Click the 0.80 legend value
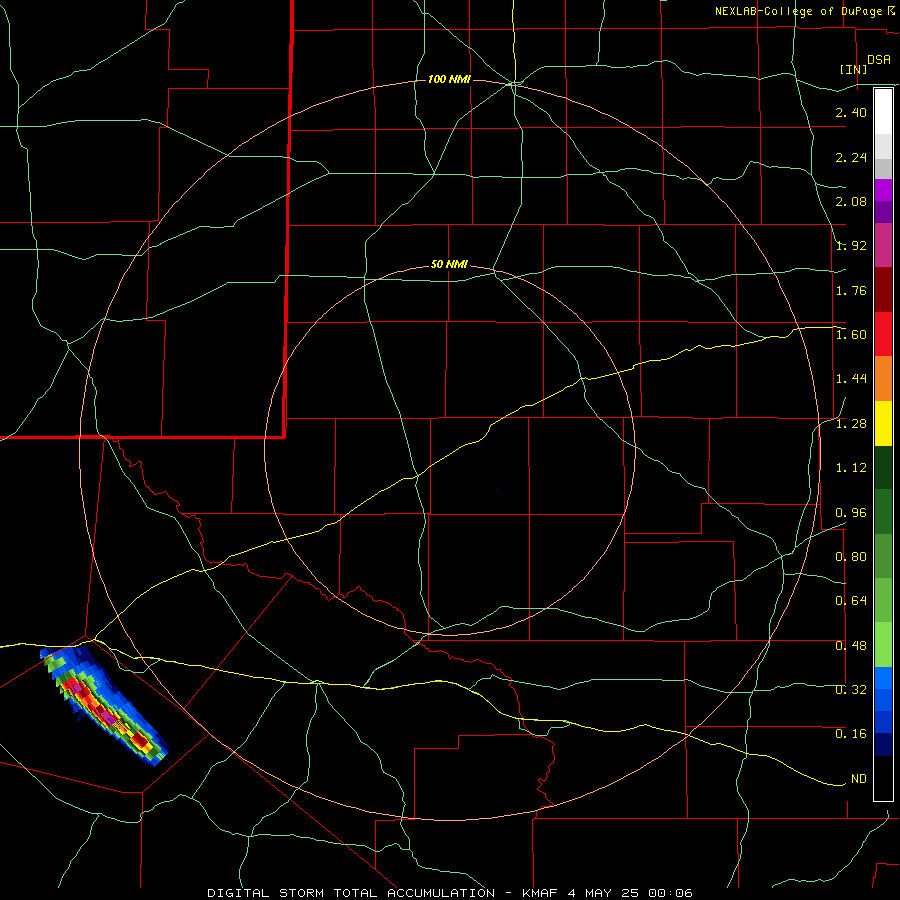900x900 pixels. (x=851, y=557)
